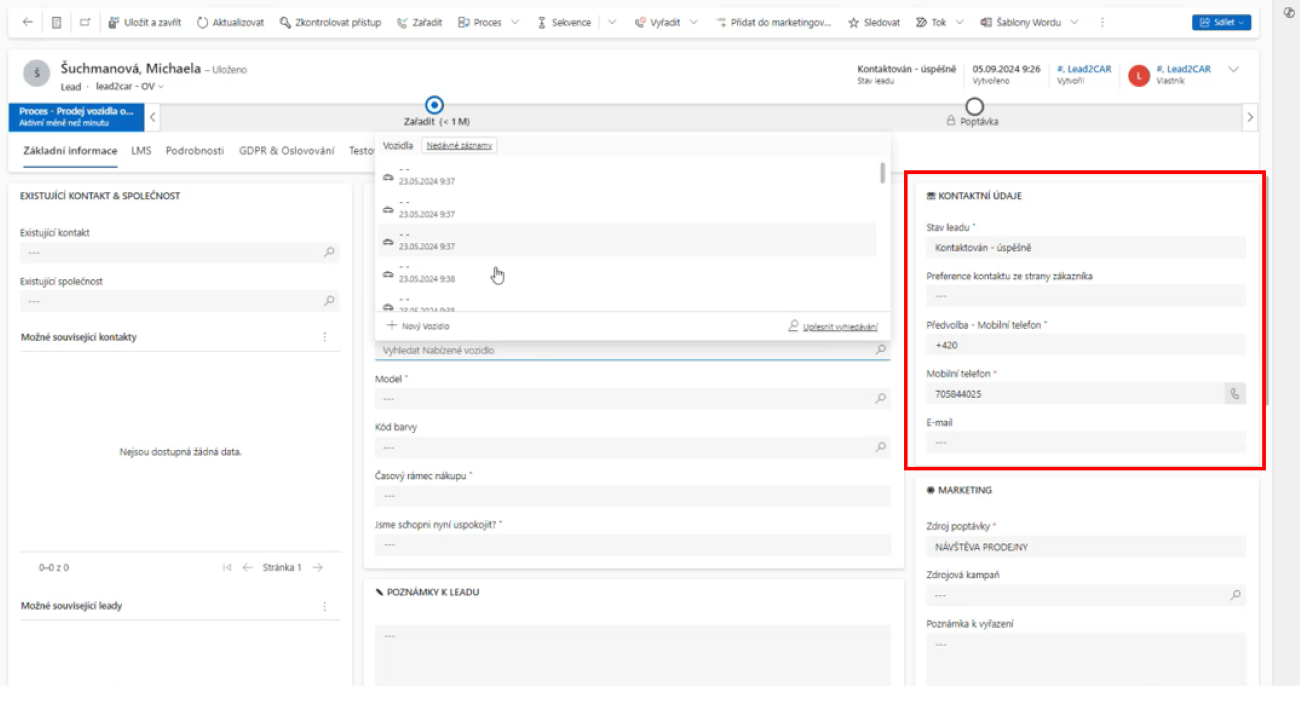
Task: Click Sledovat star icon
Action: coord(853,22)
